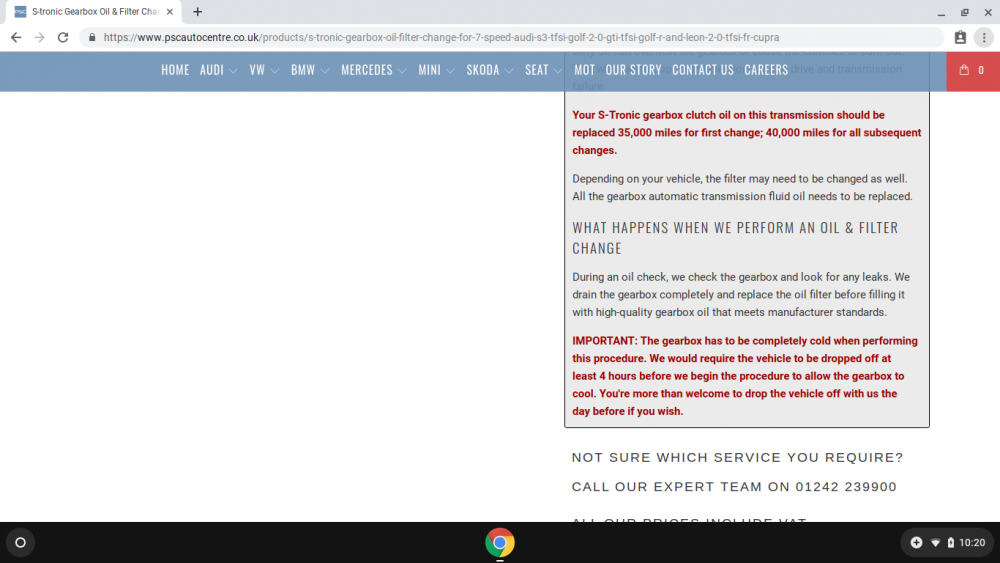
Task: Expand the MERCEDES menu chevron
Action: [402, 71]
